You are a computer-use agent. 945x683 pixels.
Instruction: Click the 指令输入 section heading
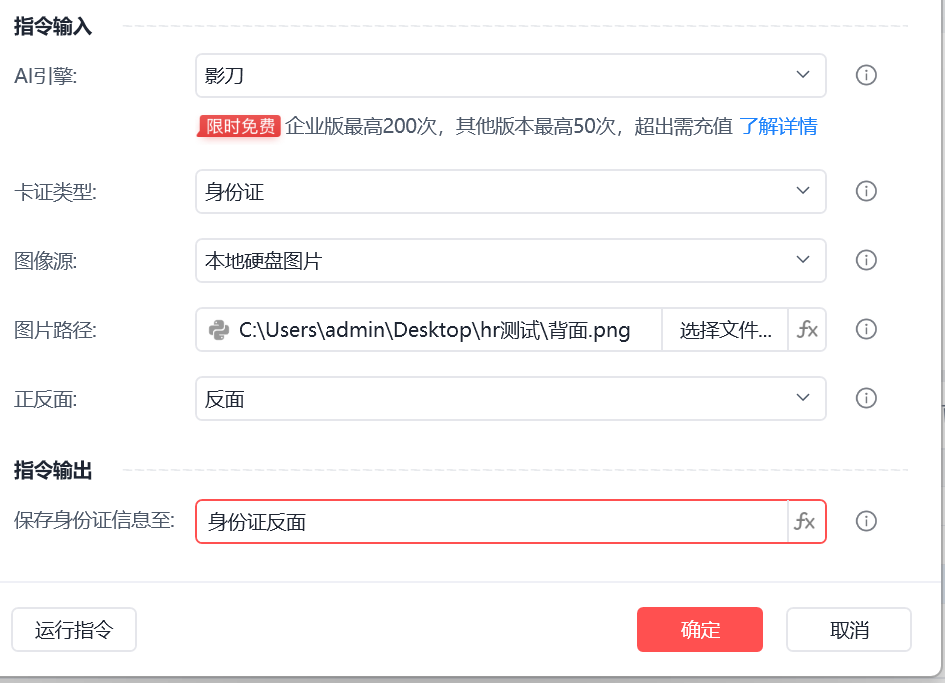[x=53, y=27]
